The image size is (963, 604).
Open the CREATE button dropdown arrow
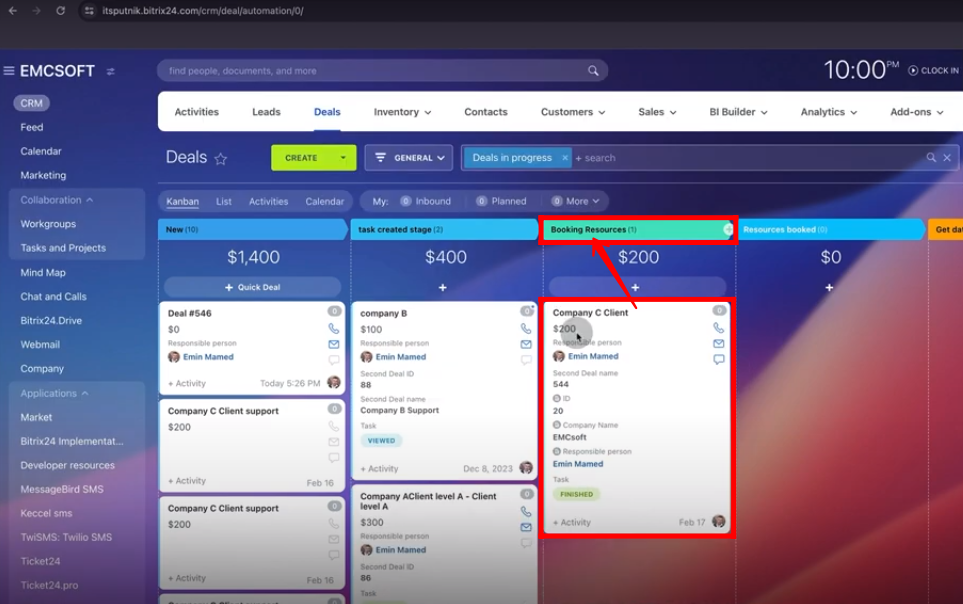[x=343, y=158]
